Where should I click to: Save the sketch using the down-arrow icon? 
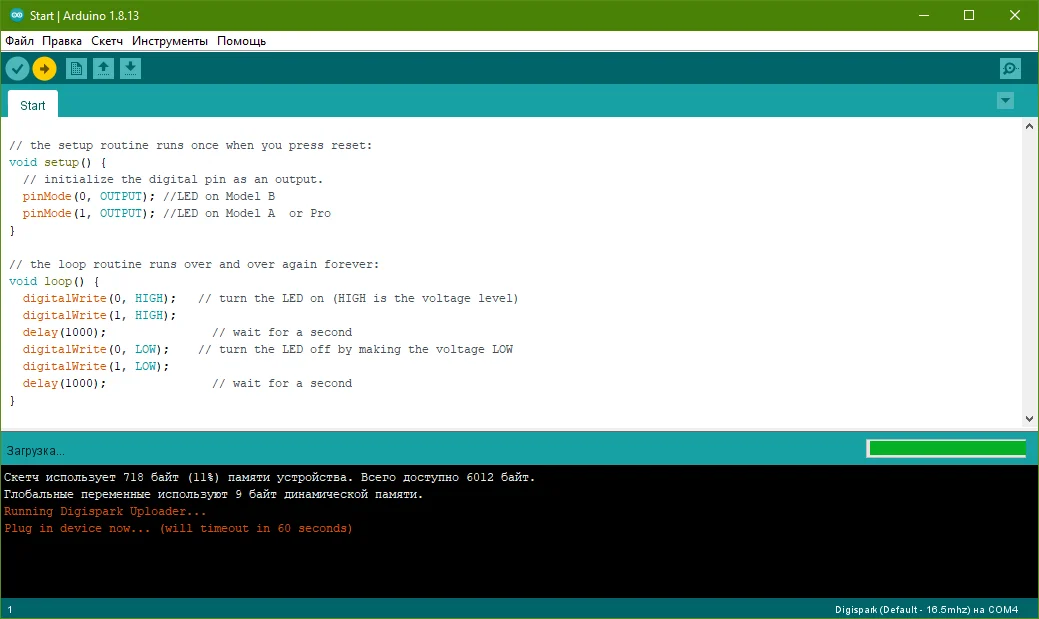coord(131,68)
